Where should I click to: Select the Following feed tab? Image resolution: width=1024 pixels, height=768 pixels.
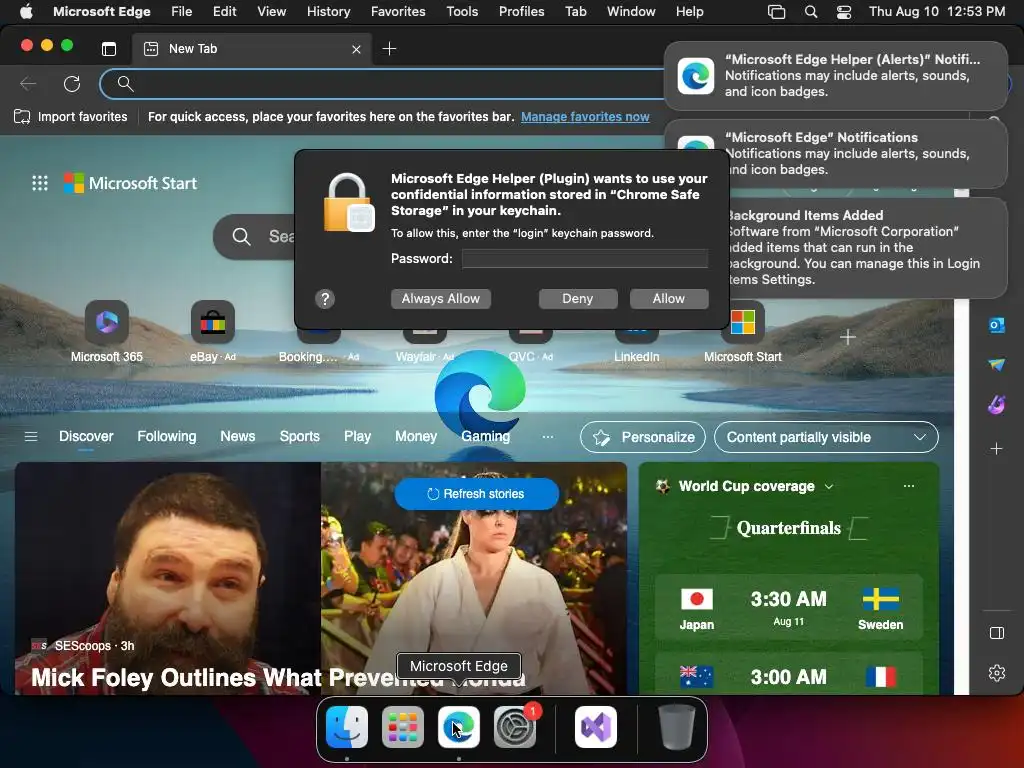tap(167, 436)
